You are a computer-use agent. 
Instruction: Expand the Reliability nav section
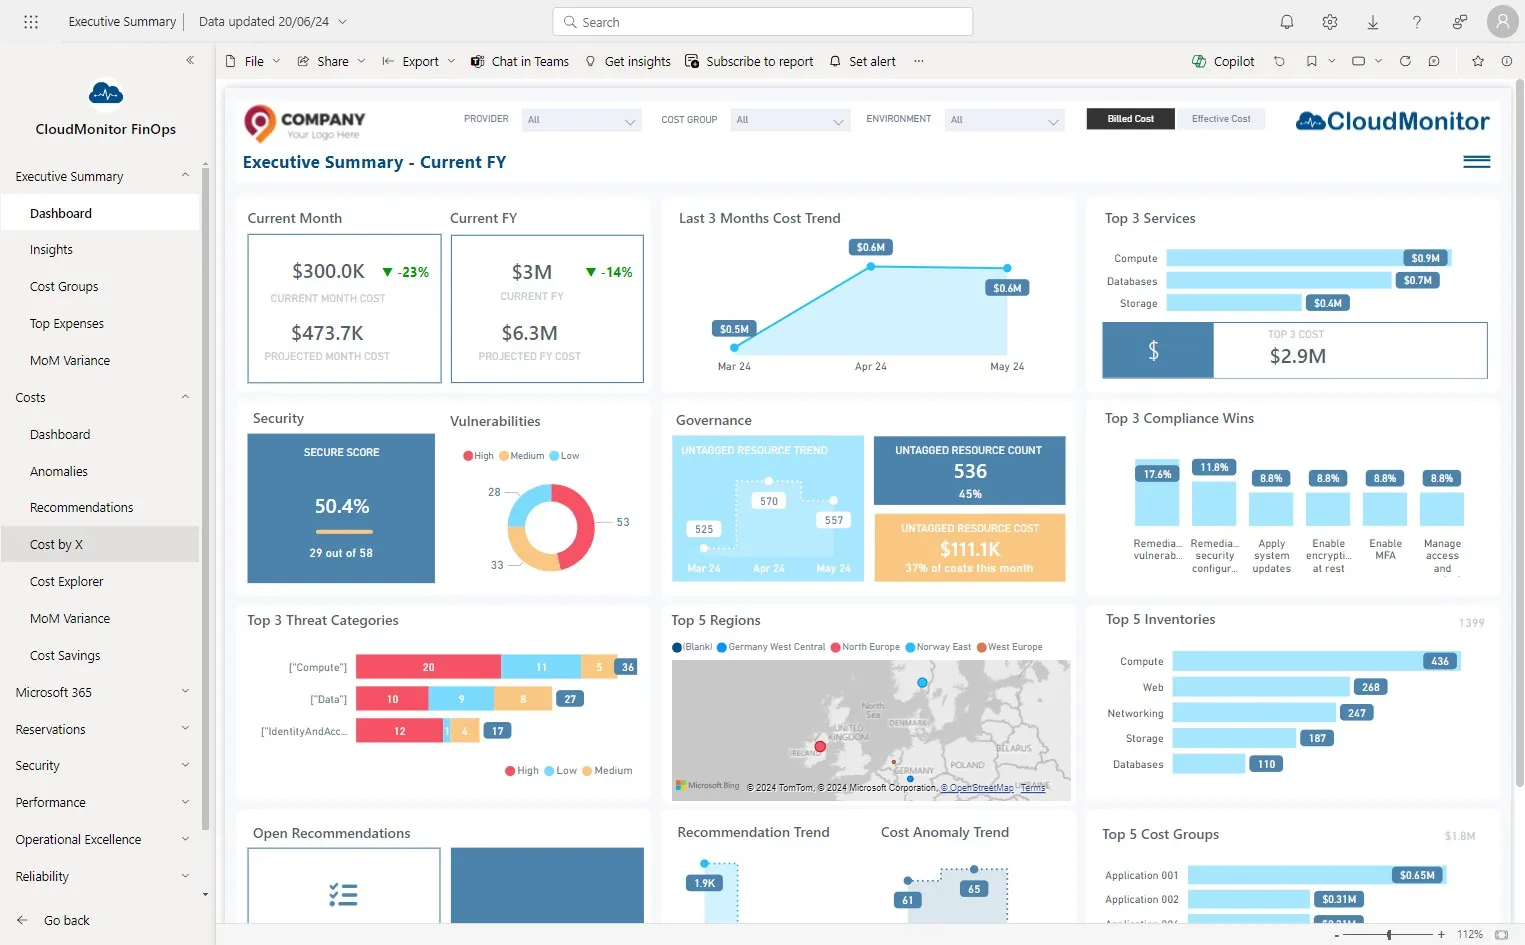tap(185, 876)
